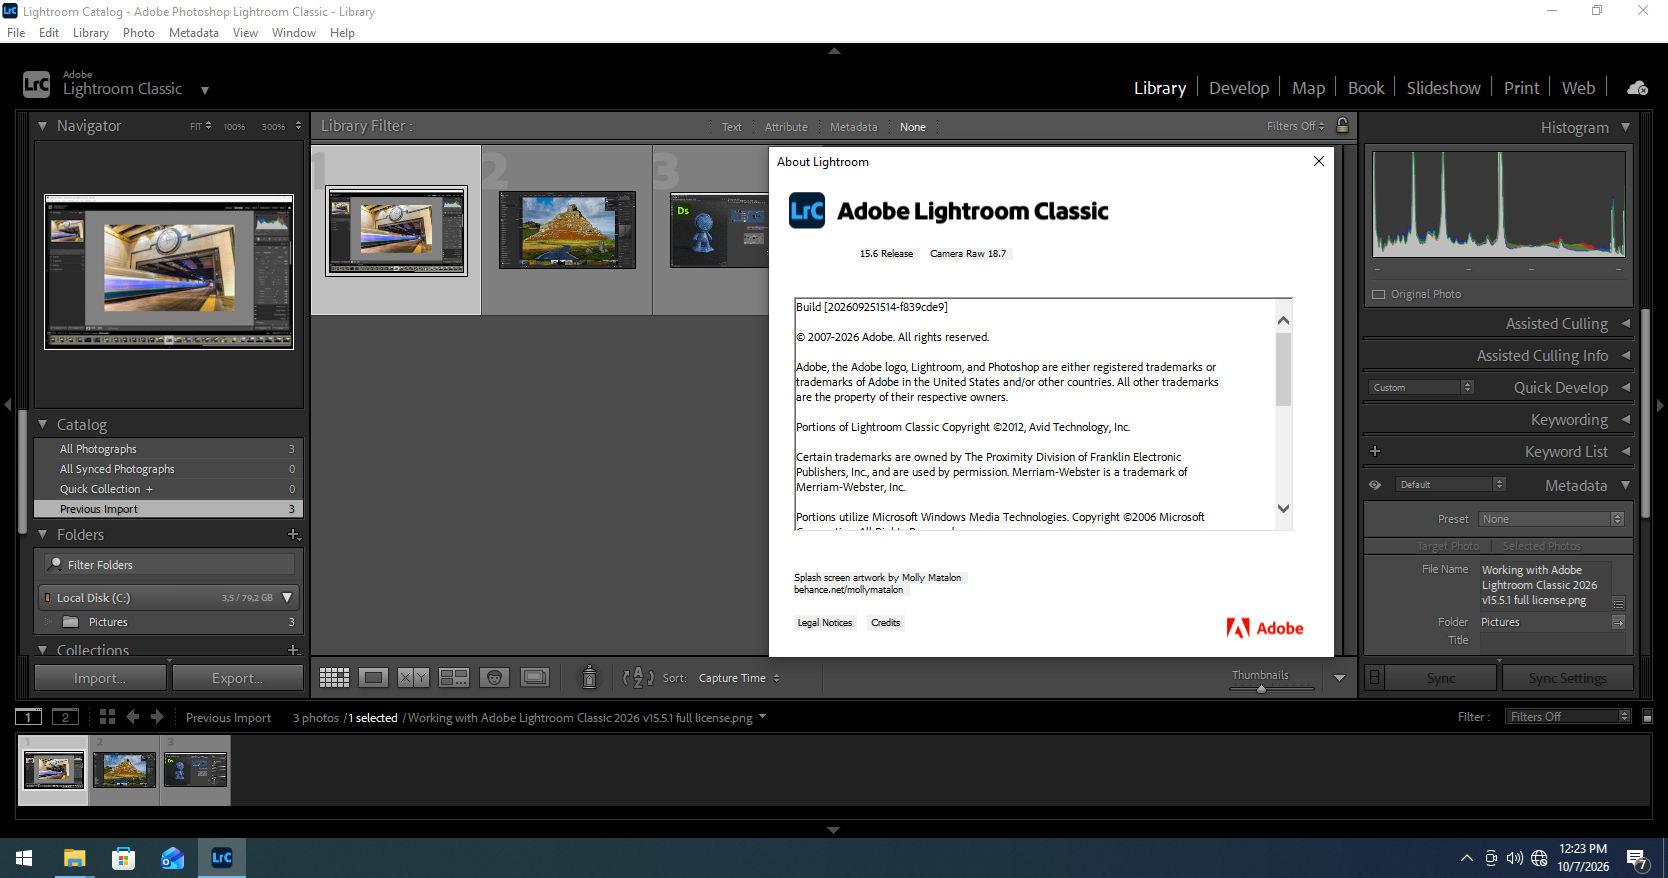Screen dimensions: 1668x878
Task: Open the Slideshow module
Action: pyautogui.click(x=1443, y=88)
